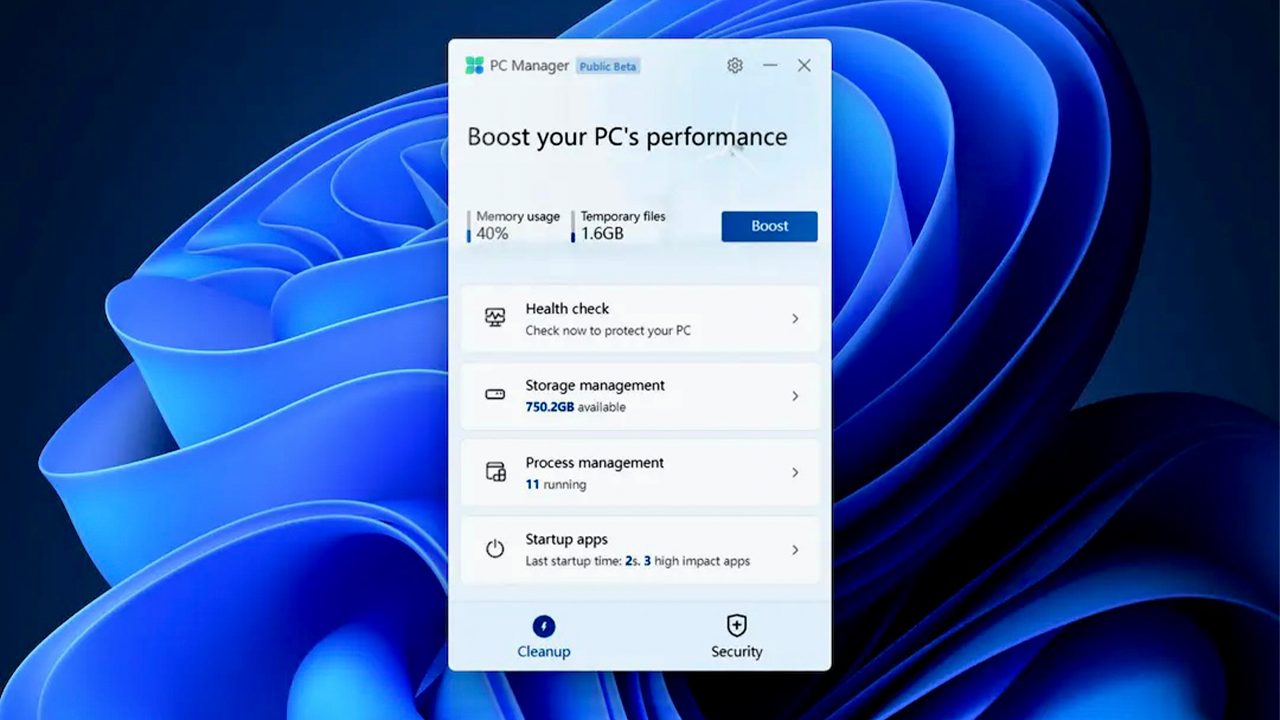Viewport: 1280px width, 720px height.
Task: Click the PC Manager title text
Action: (529, 66)
